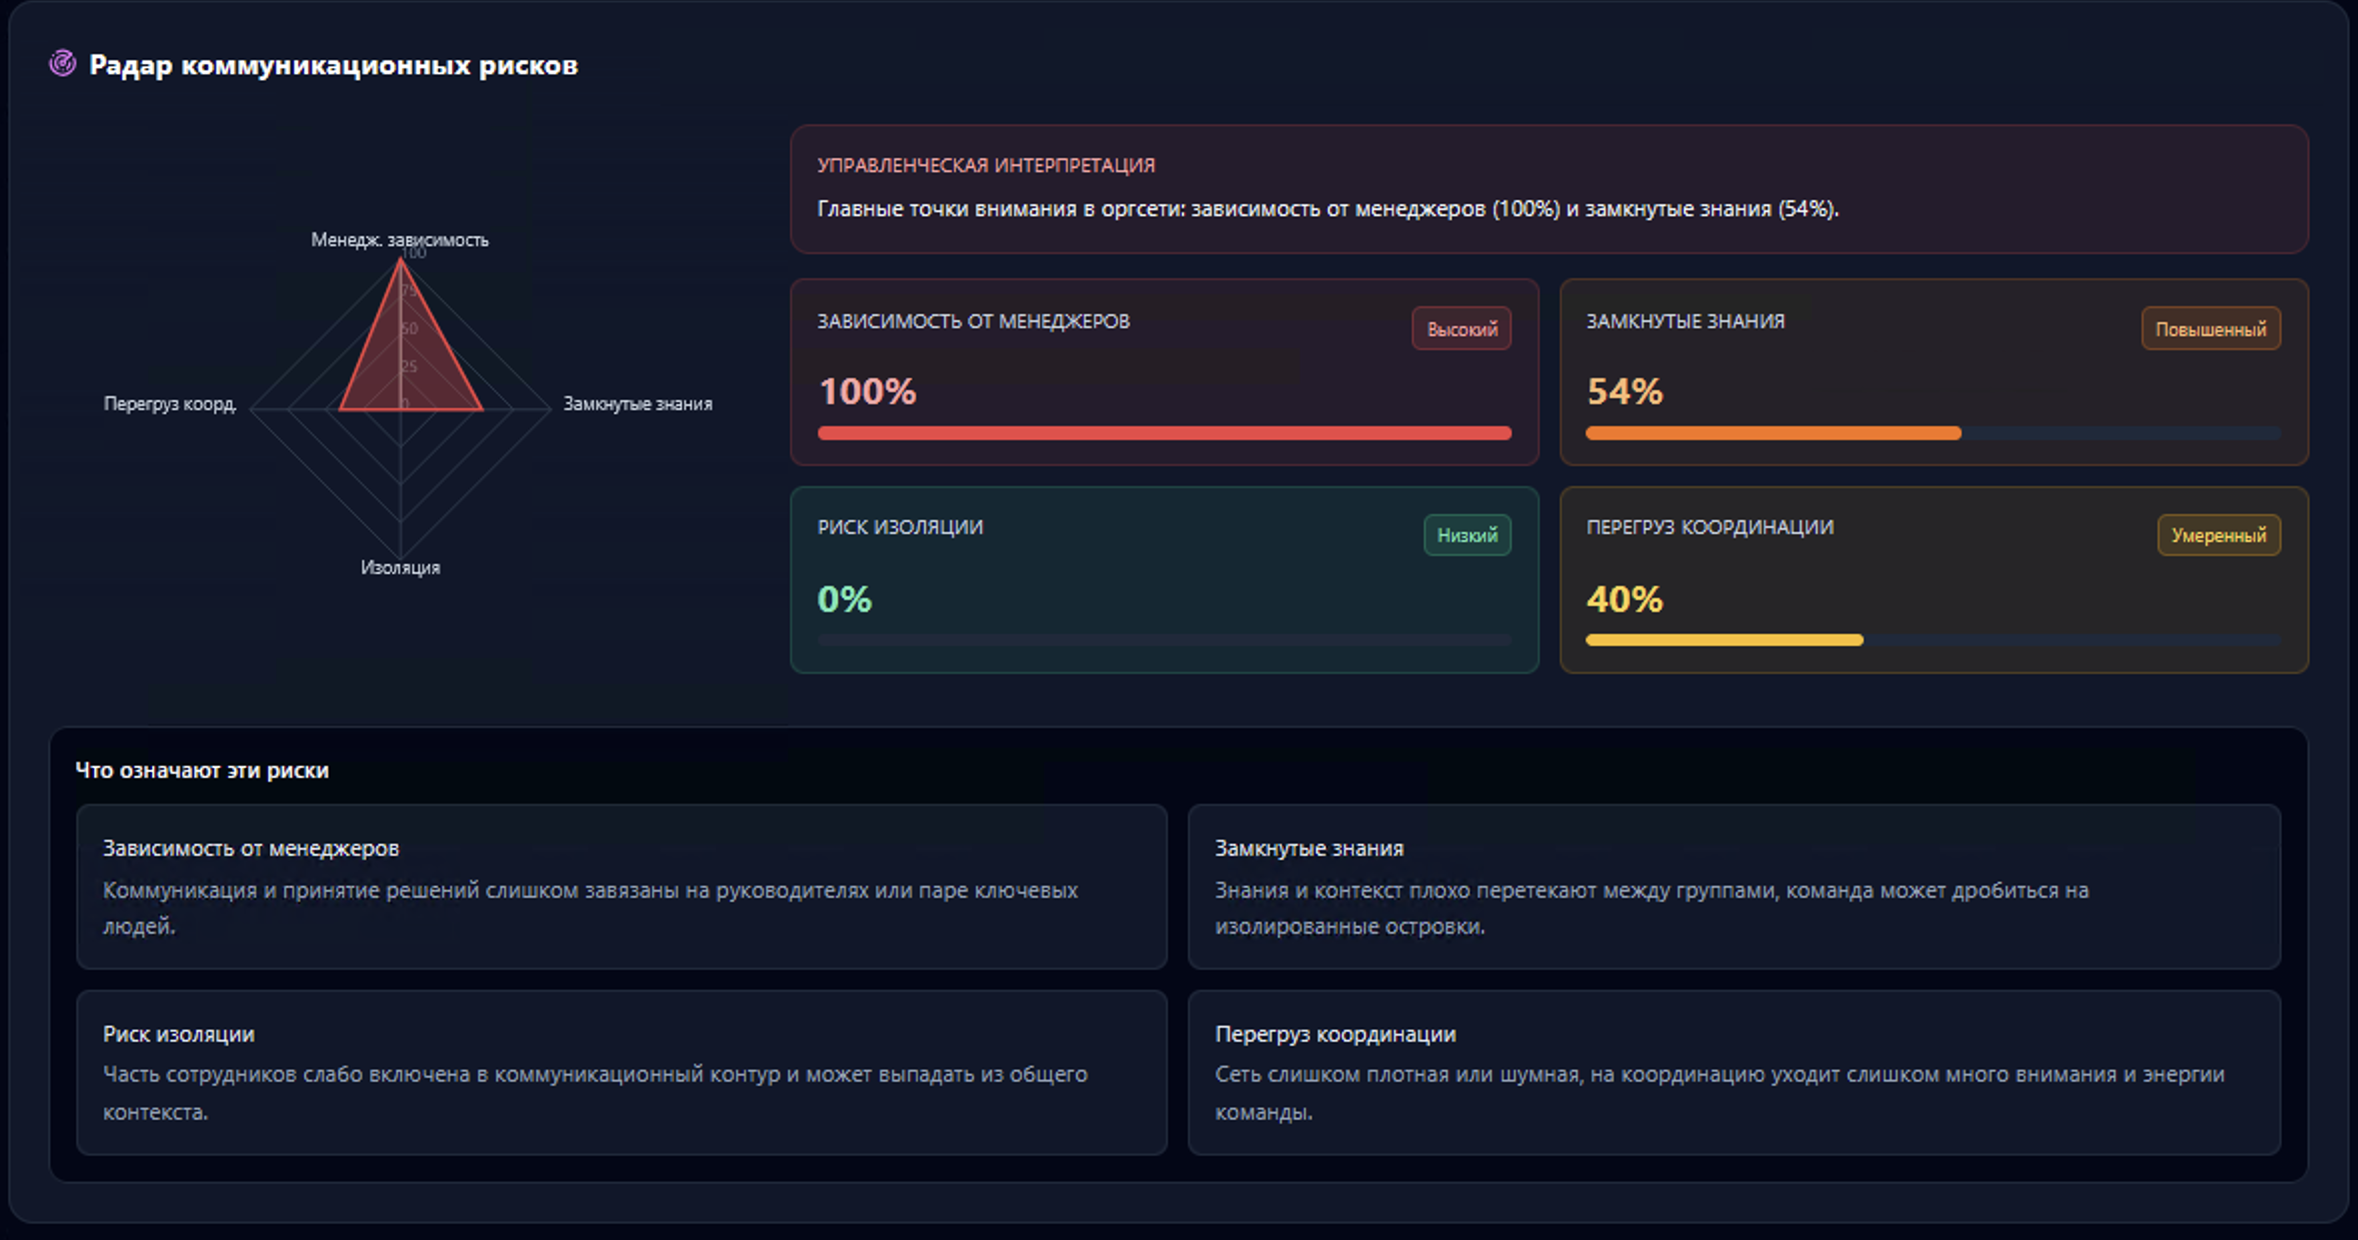Click the 'Что означают эти риски' heading
The image size is (2358, 1240).
(202, 770)
